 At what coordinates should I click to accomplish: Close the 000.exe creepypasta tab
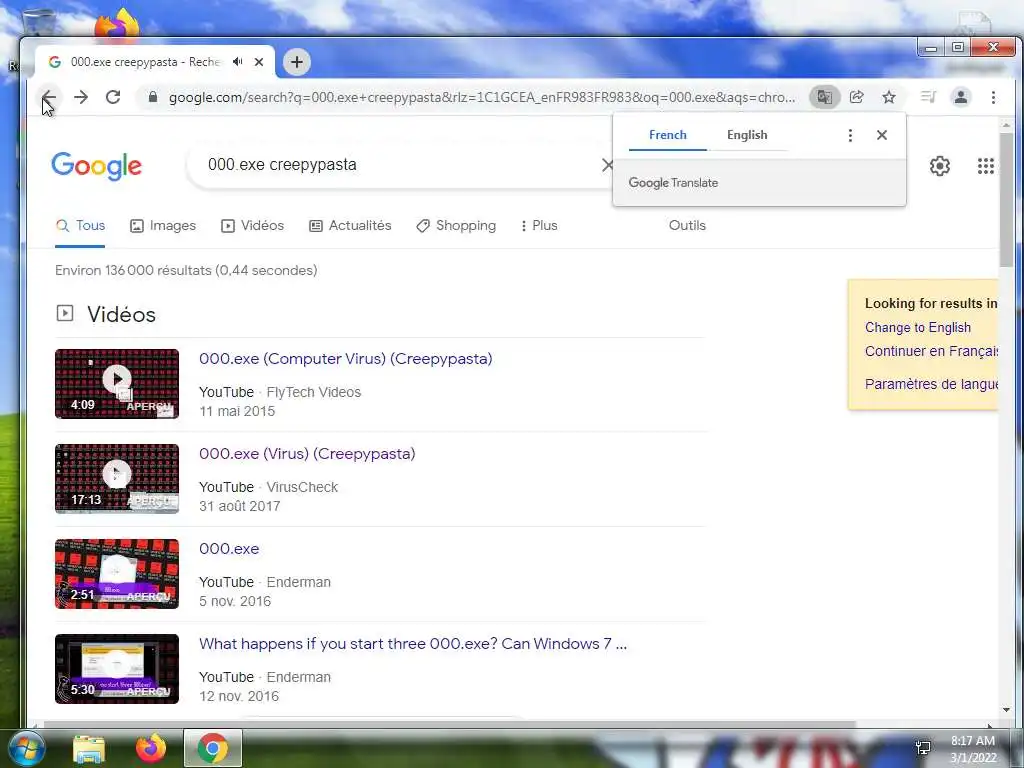pos(259,62)
